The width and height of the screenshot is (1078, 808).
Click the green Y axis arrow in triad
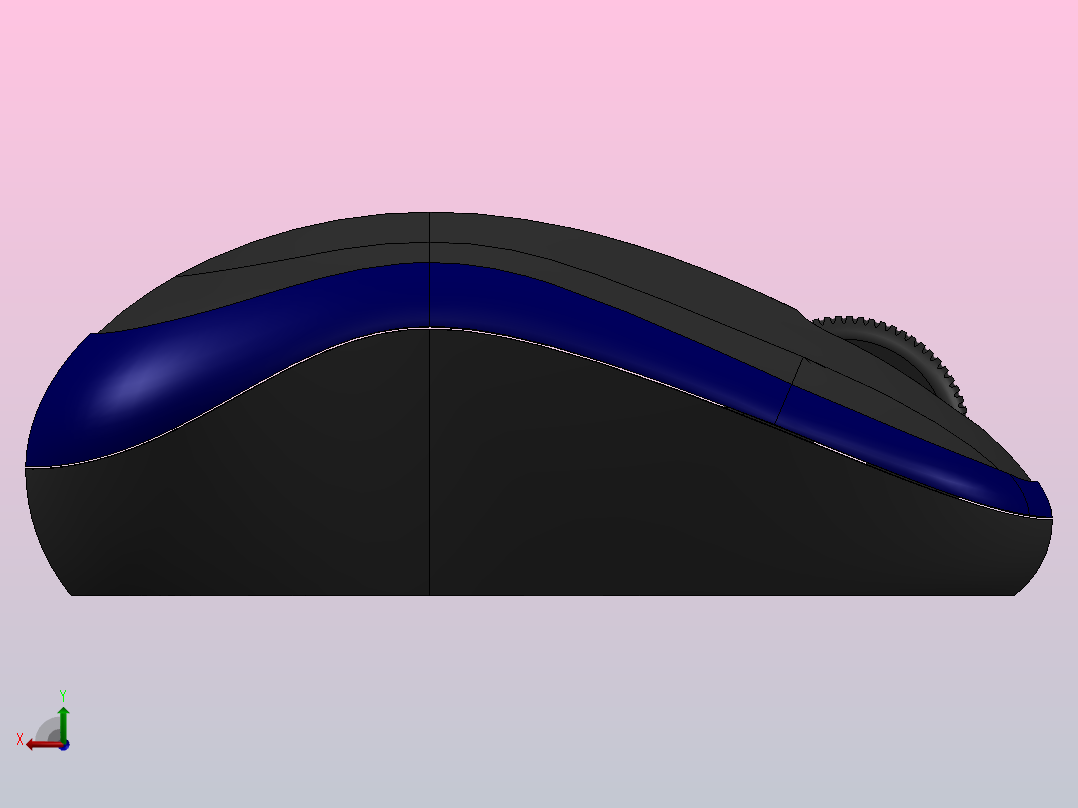click(x=63, y=723)
